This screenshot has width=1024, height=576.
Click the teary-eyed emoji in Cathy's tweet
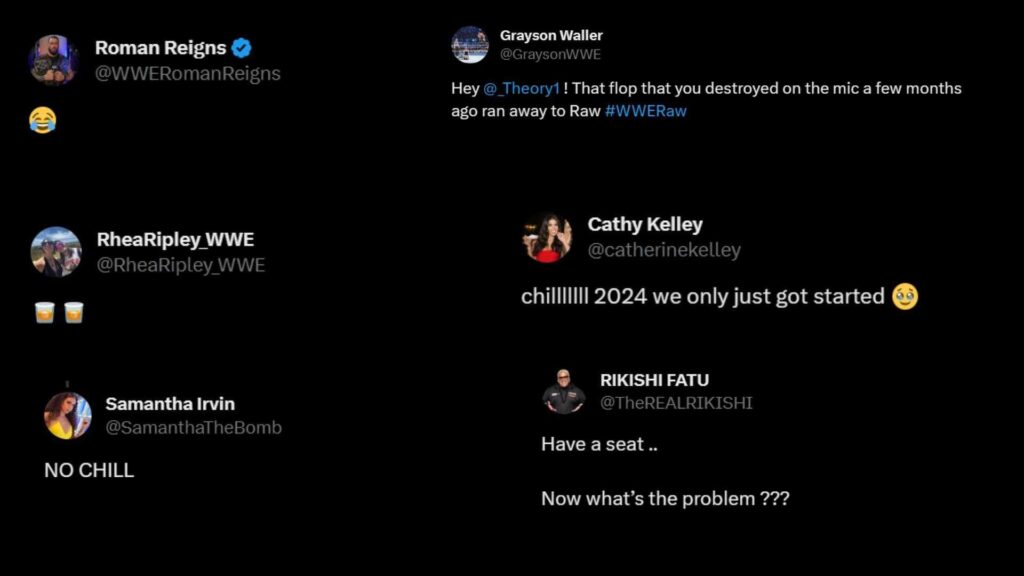905,296
